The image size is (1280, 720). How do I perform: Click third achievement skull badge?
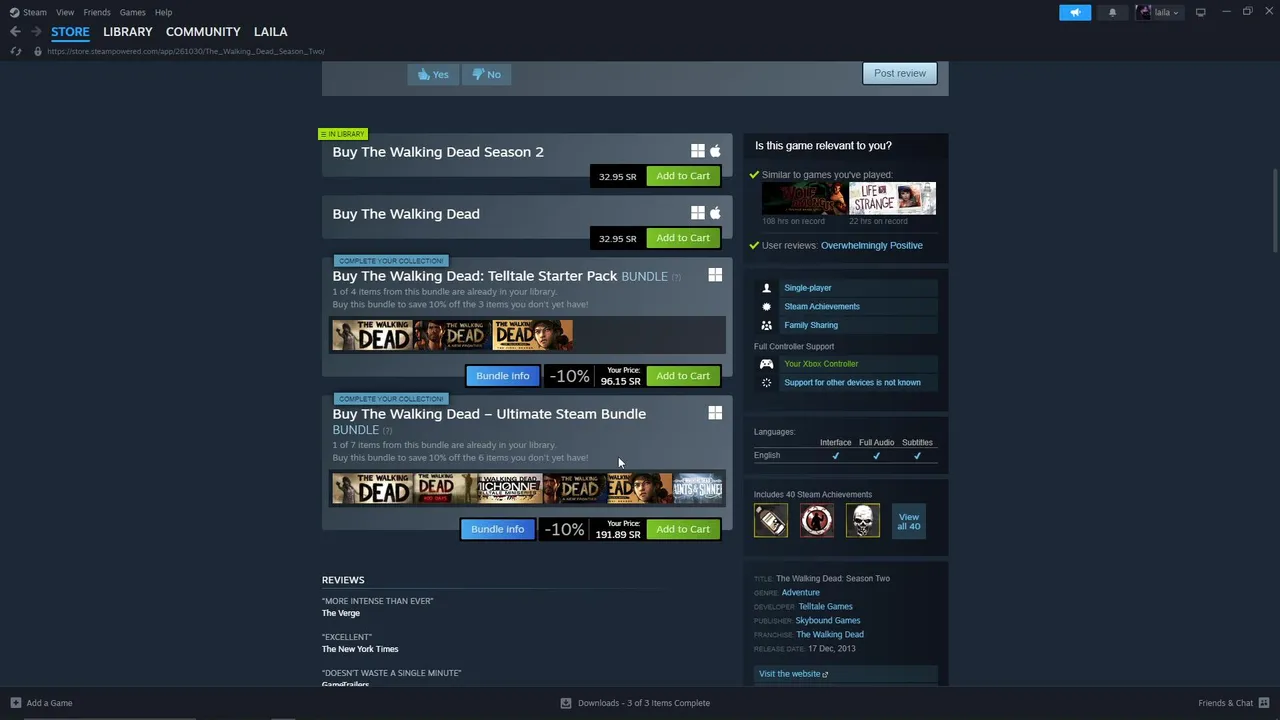coord(863,520)
